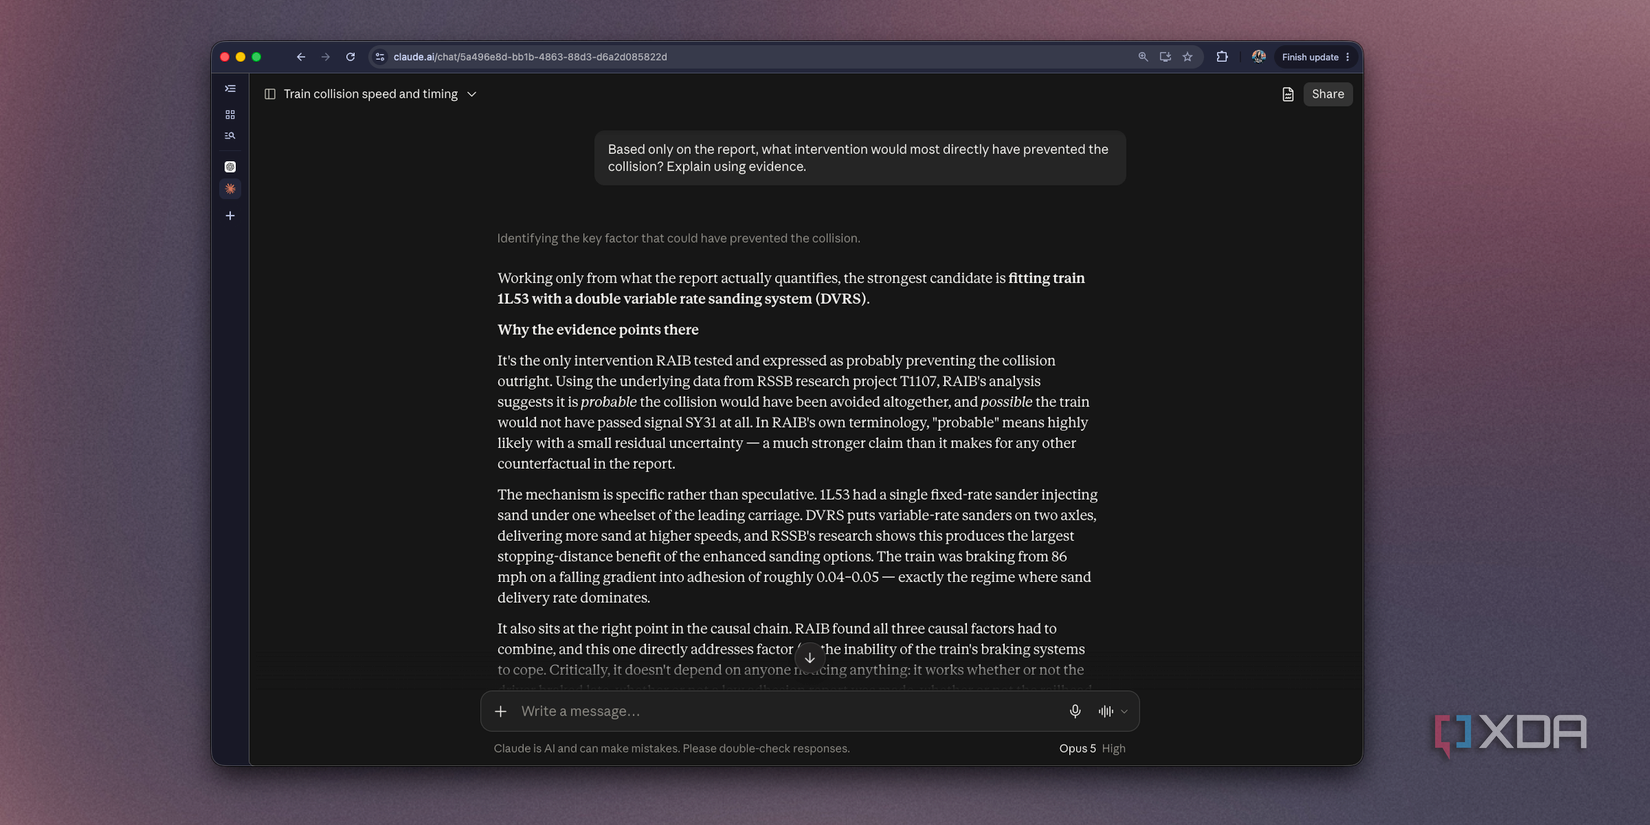Open the Opus 5 model selector
This screenshot has width=1650, height=825.
[1077, 748]
